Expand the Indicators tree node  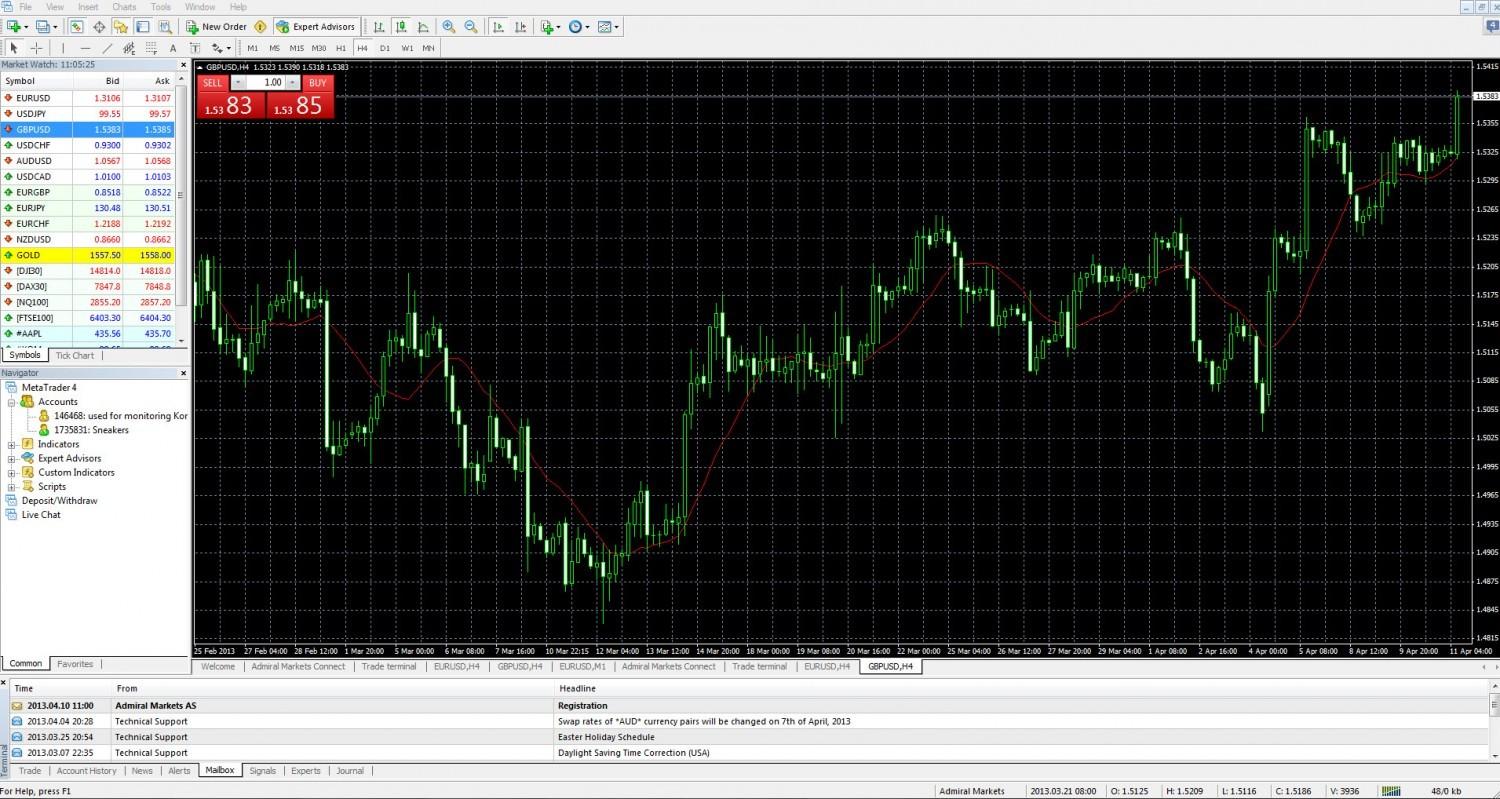click(12, 444)
